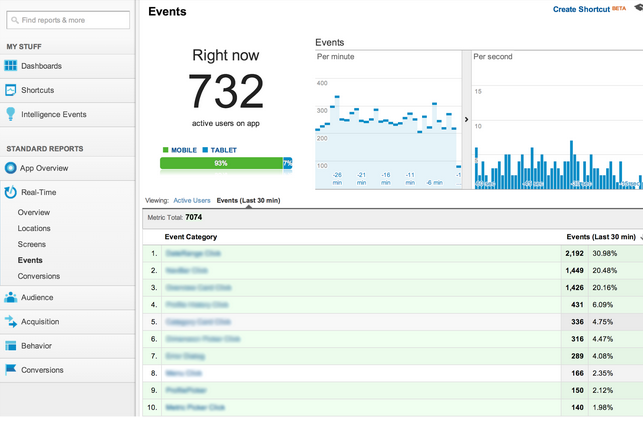643x436 pixels.
Task: Switch to Active Users view
Action: [x=192, y=200]
